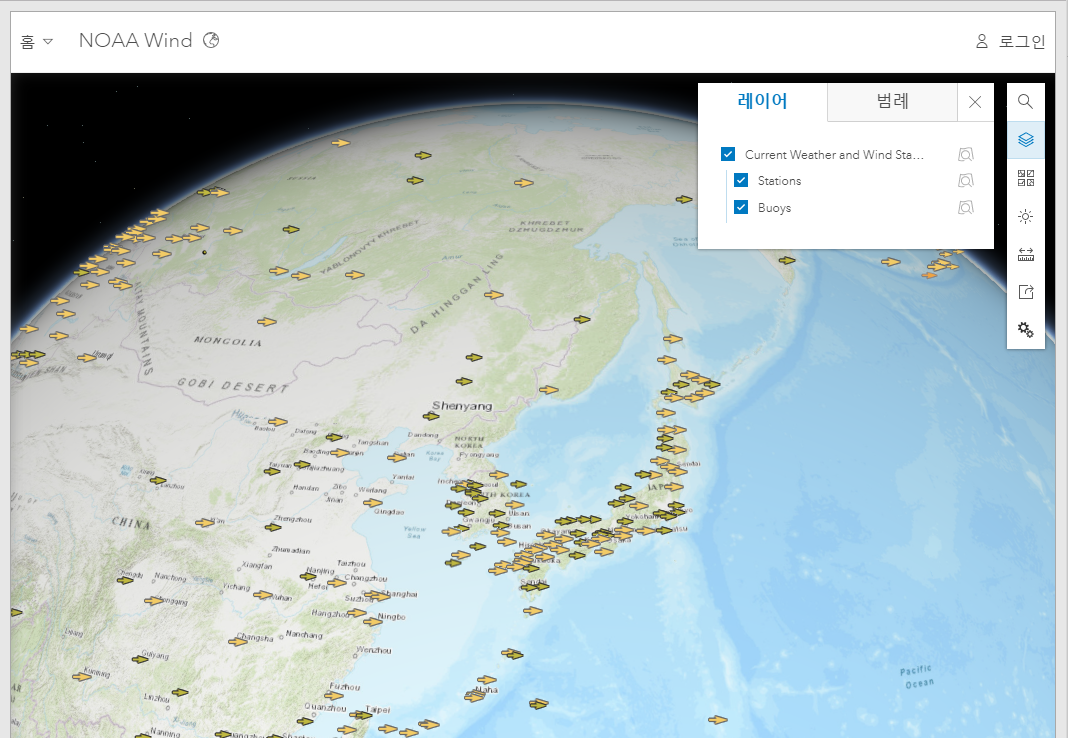The height and width of the screenshot is (738, 1068).
Task: Switch to the 레이어 tab
Action: tap(763, 101)
